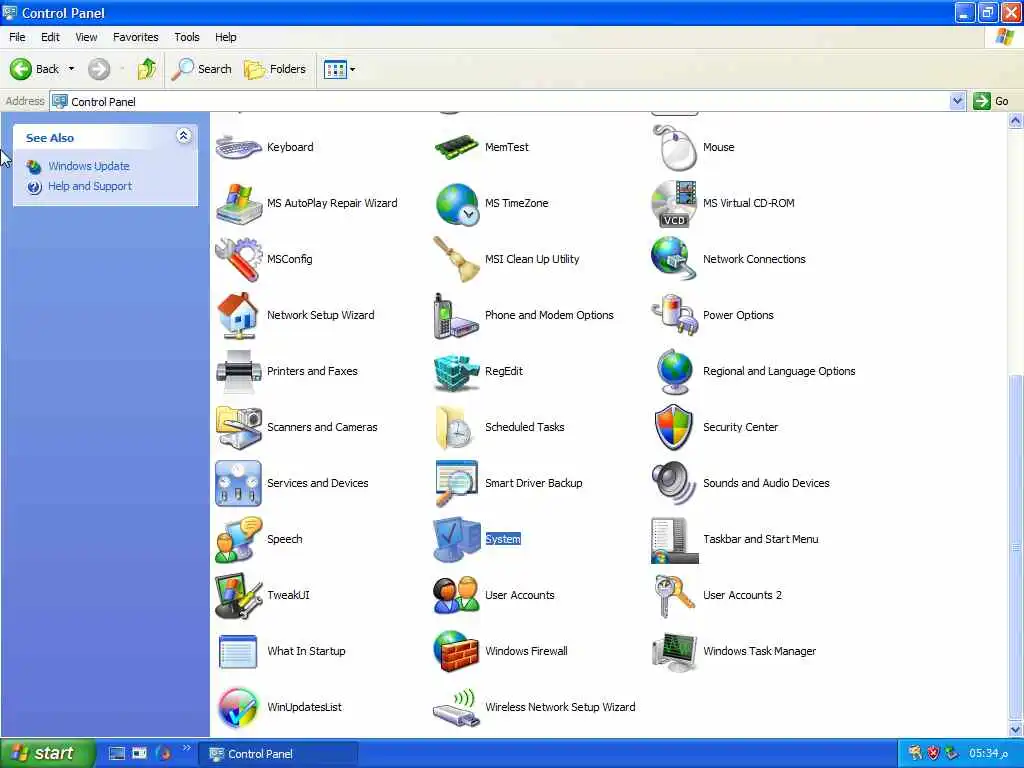This screenshot has height=768, width=1024.
Task: Click the Back toolbar button
Action: (35, 69)
